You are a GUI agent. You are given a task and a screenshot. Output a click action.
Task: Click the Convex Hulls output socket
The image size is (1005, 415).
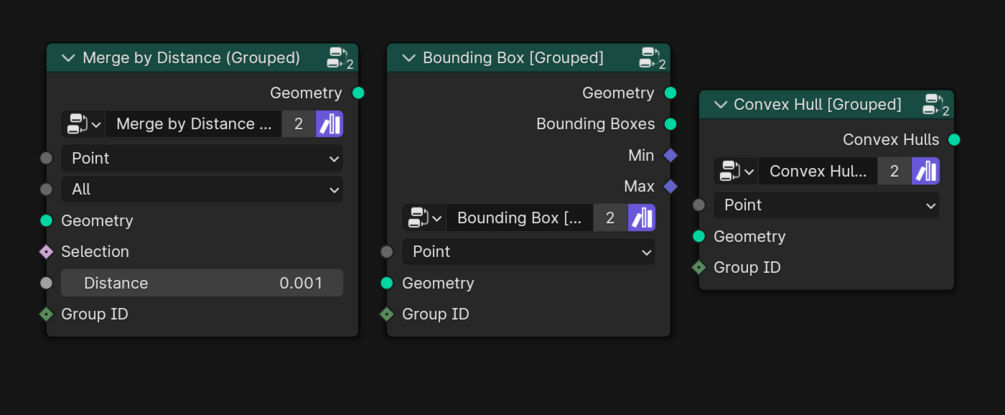pyautogui.click(x=954, y=140)
